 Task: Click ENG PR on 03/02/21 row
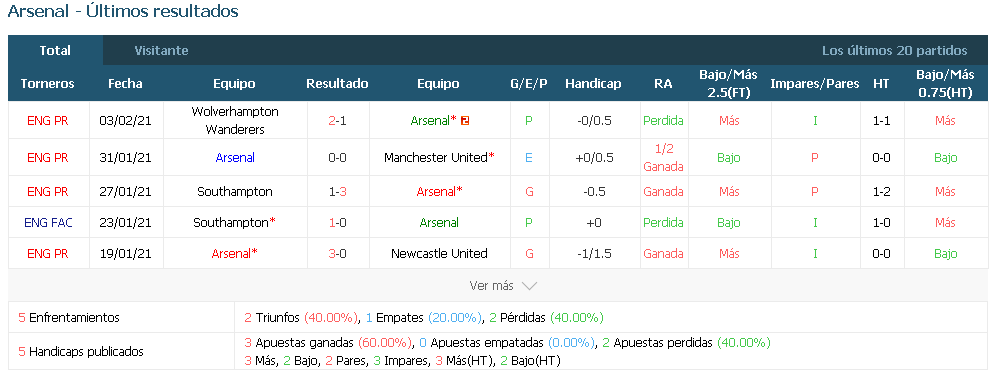pos(48,120)
